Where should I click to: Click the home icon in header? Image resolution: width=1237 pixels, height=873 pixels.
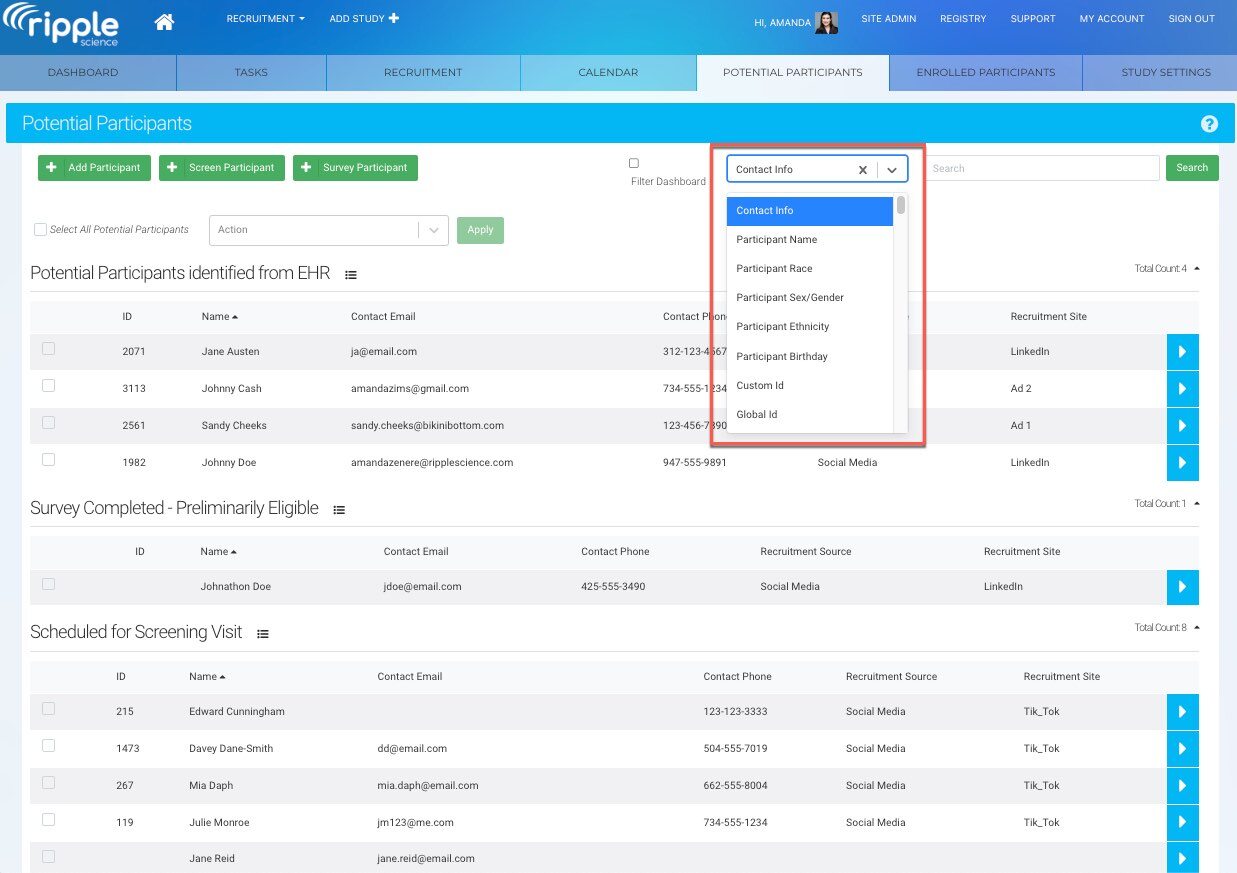pos(164,21)
